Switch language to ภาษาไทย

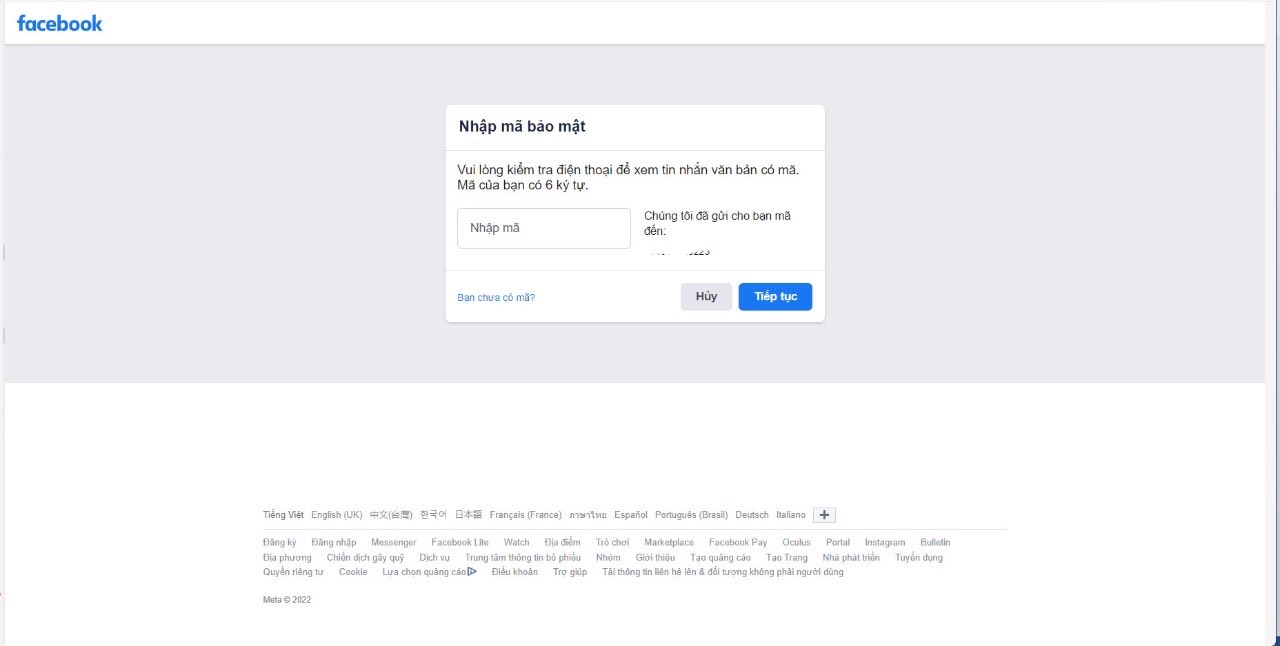[x=588, y=515]
